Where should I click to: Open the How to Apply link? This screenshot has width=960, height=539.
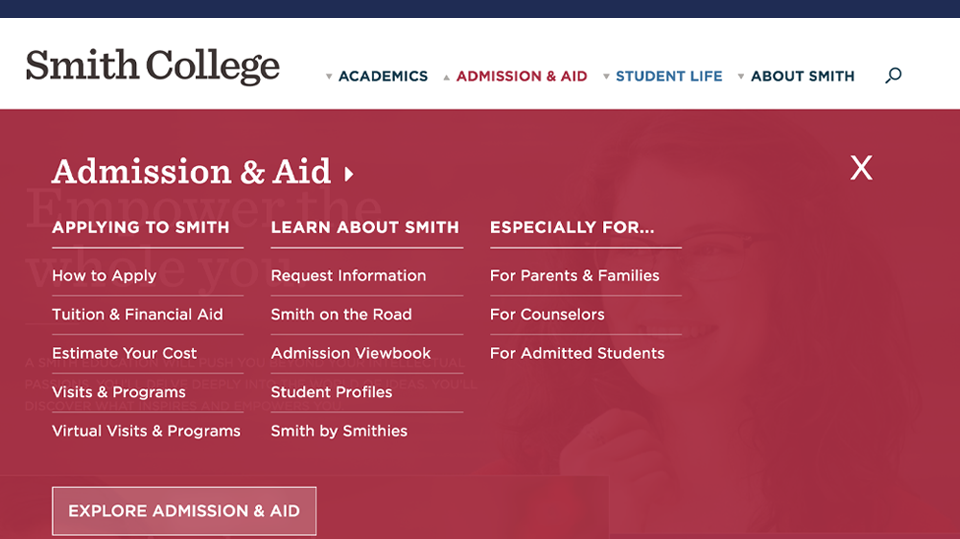tap(104, 276)
